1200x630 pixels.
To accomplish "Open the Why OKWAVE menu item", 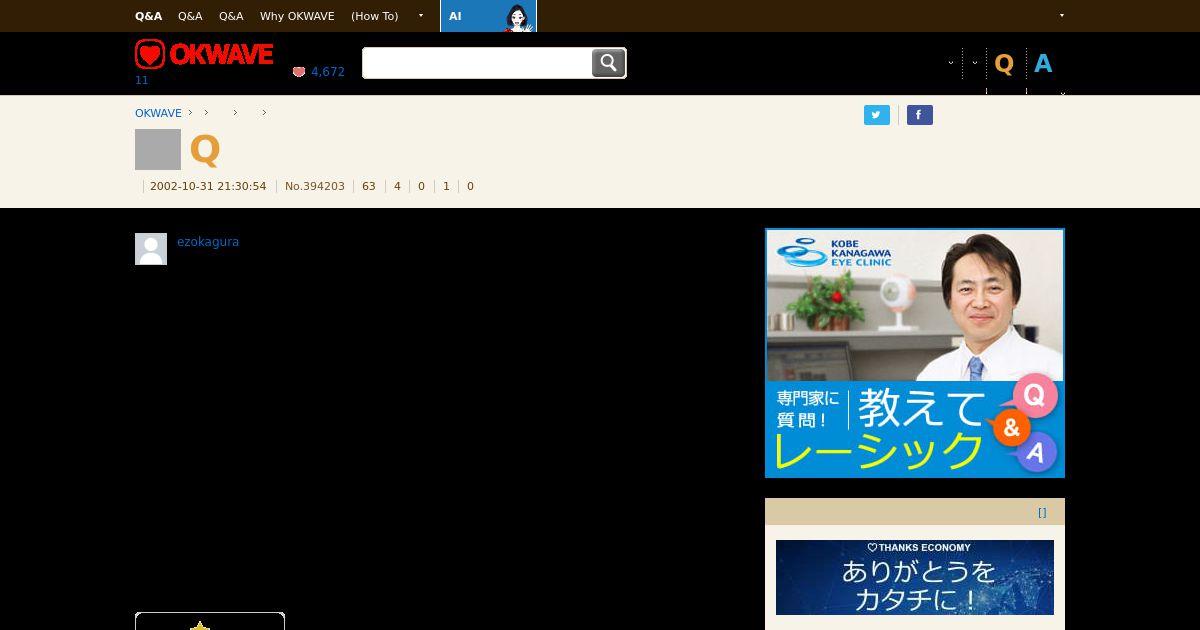I will (297, 16).
